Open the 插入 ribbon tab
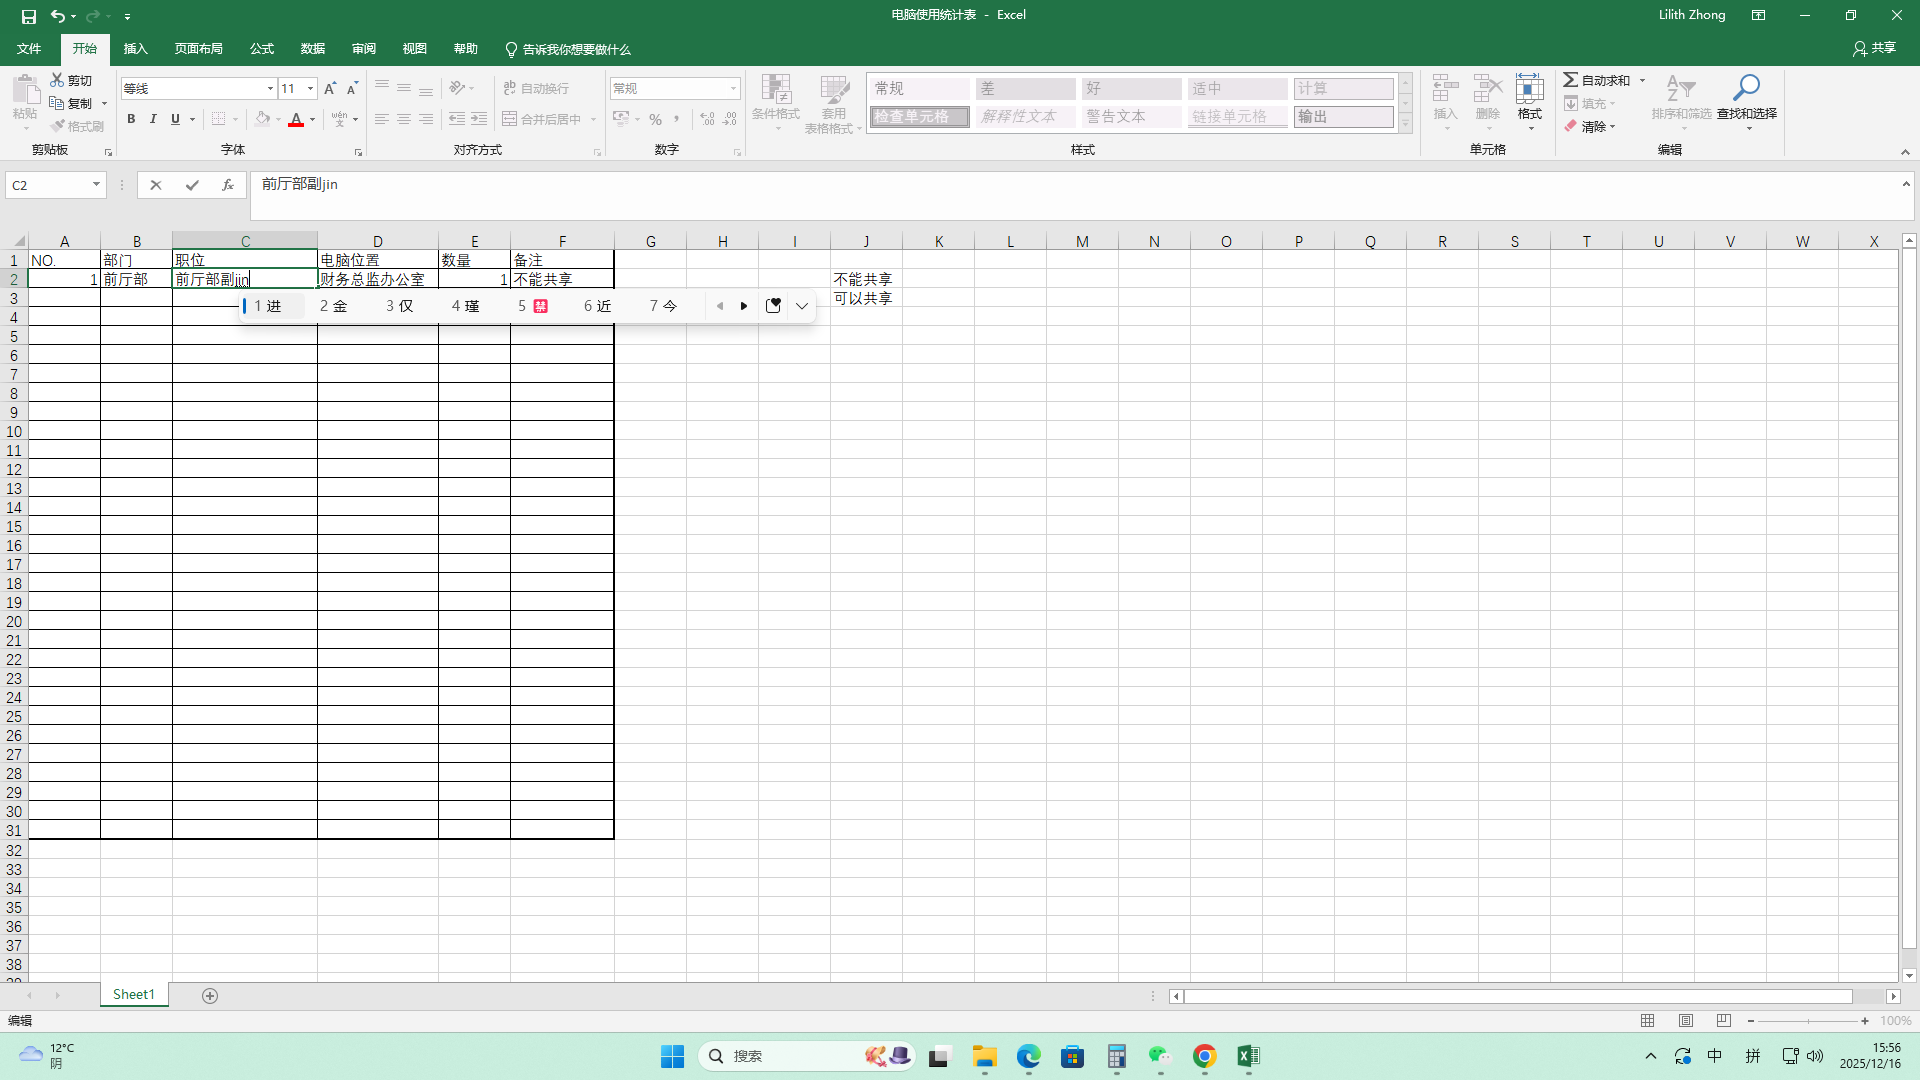Viewport: 1920px width, 1080px height. click(135, 49)
